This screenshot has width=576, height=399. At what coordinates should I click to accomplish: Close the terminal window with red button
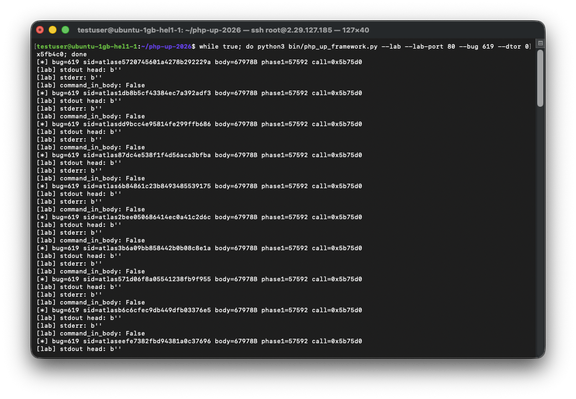[x=40, y=30]
